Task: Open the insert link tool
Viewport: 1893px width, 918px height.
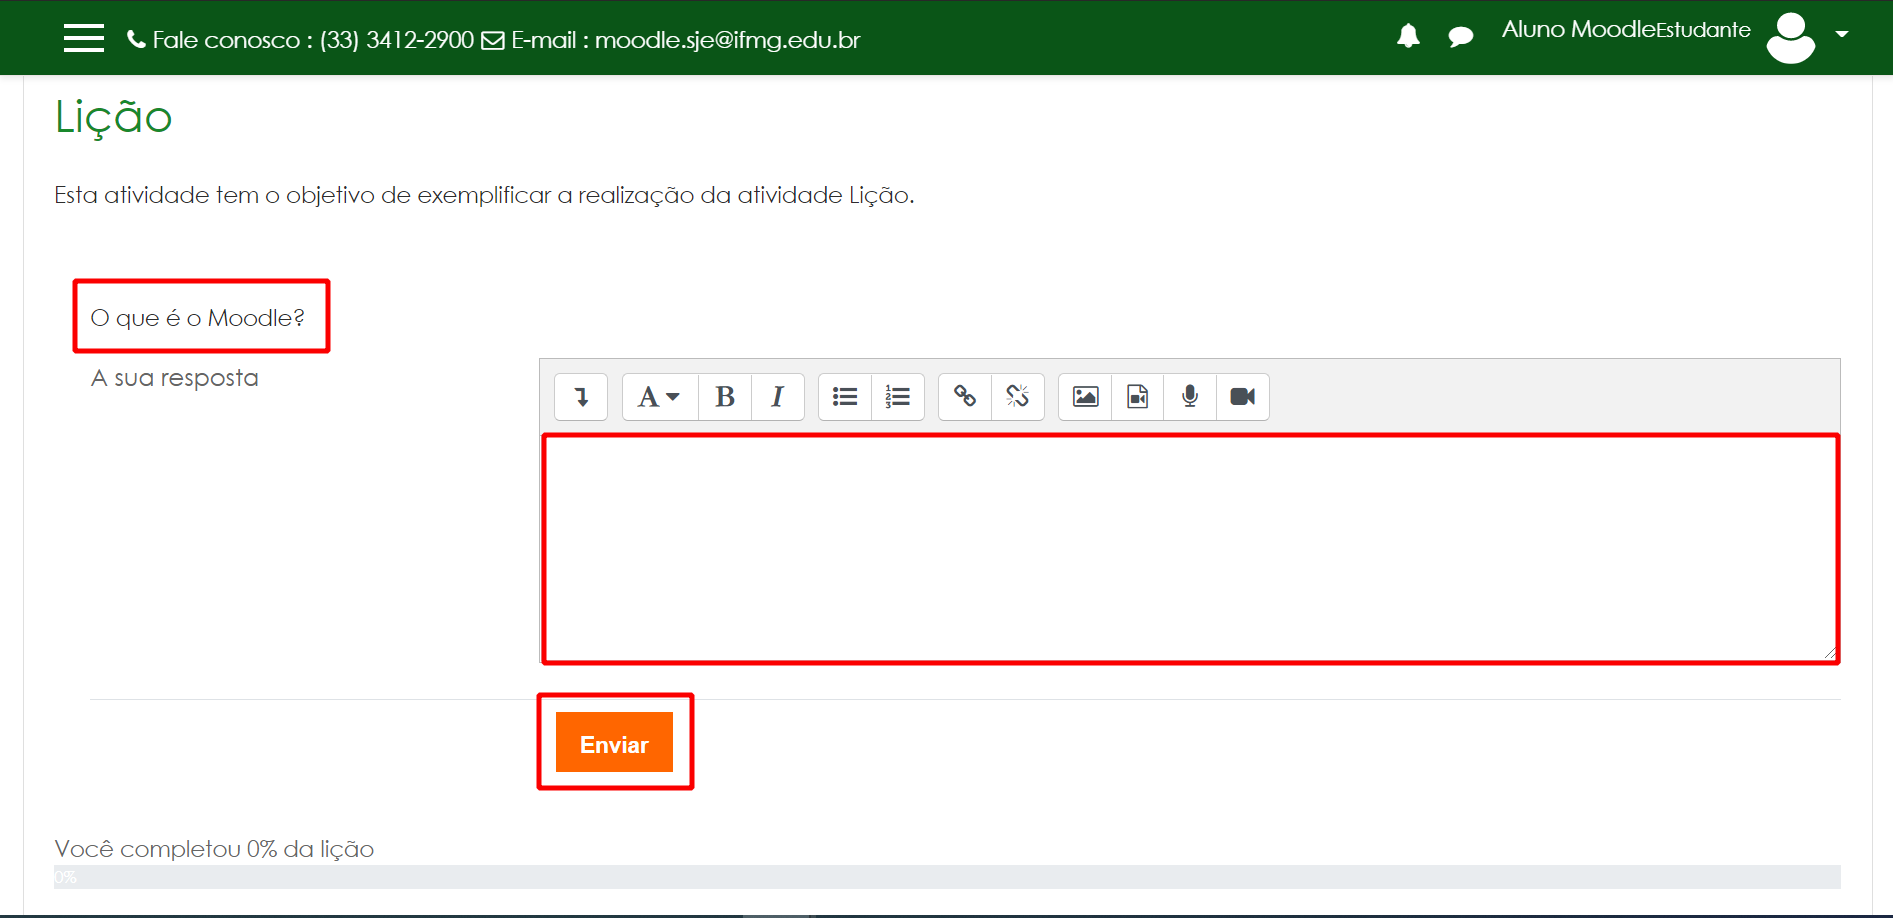Action: 964,397
